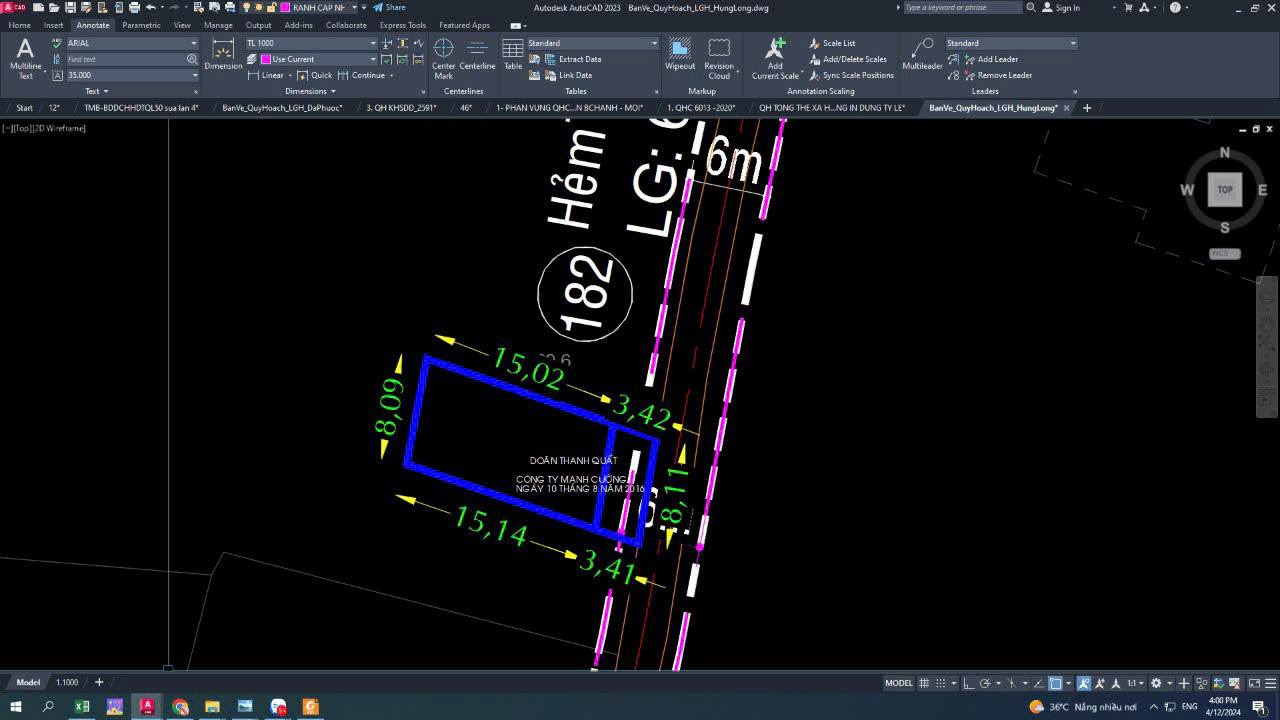Open the BanVe_QuyHoach_LGH_DaPhuoc drawing tab

tap(282, 108)
